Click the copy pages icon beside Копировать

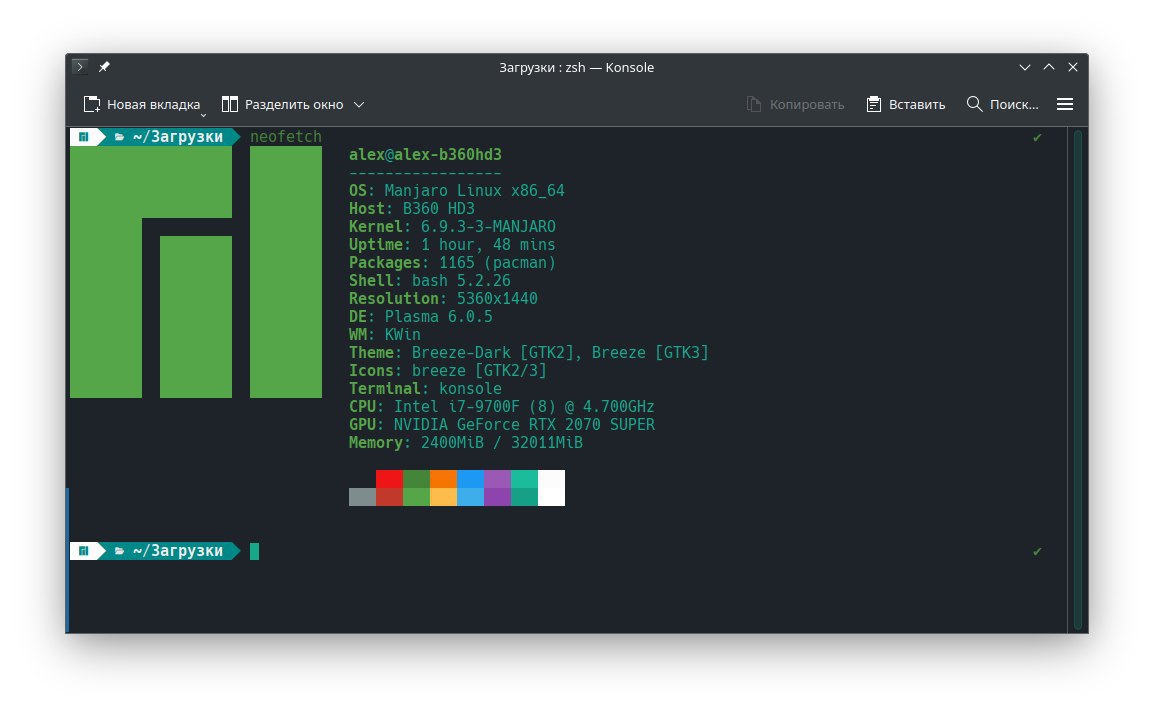coord(754,105)
